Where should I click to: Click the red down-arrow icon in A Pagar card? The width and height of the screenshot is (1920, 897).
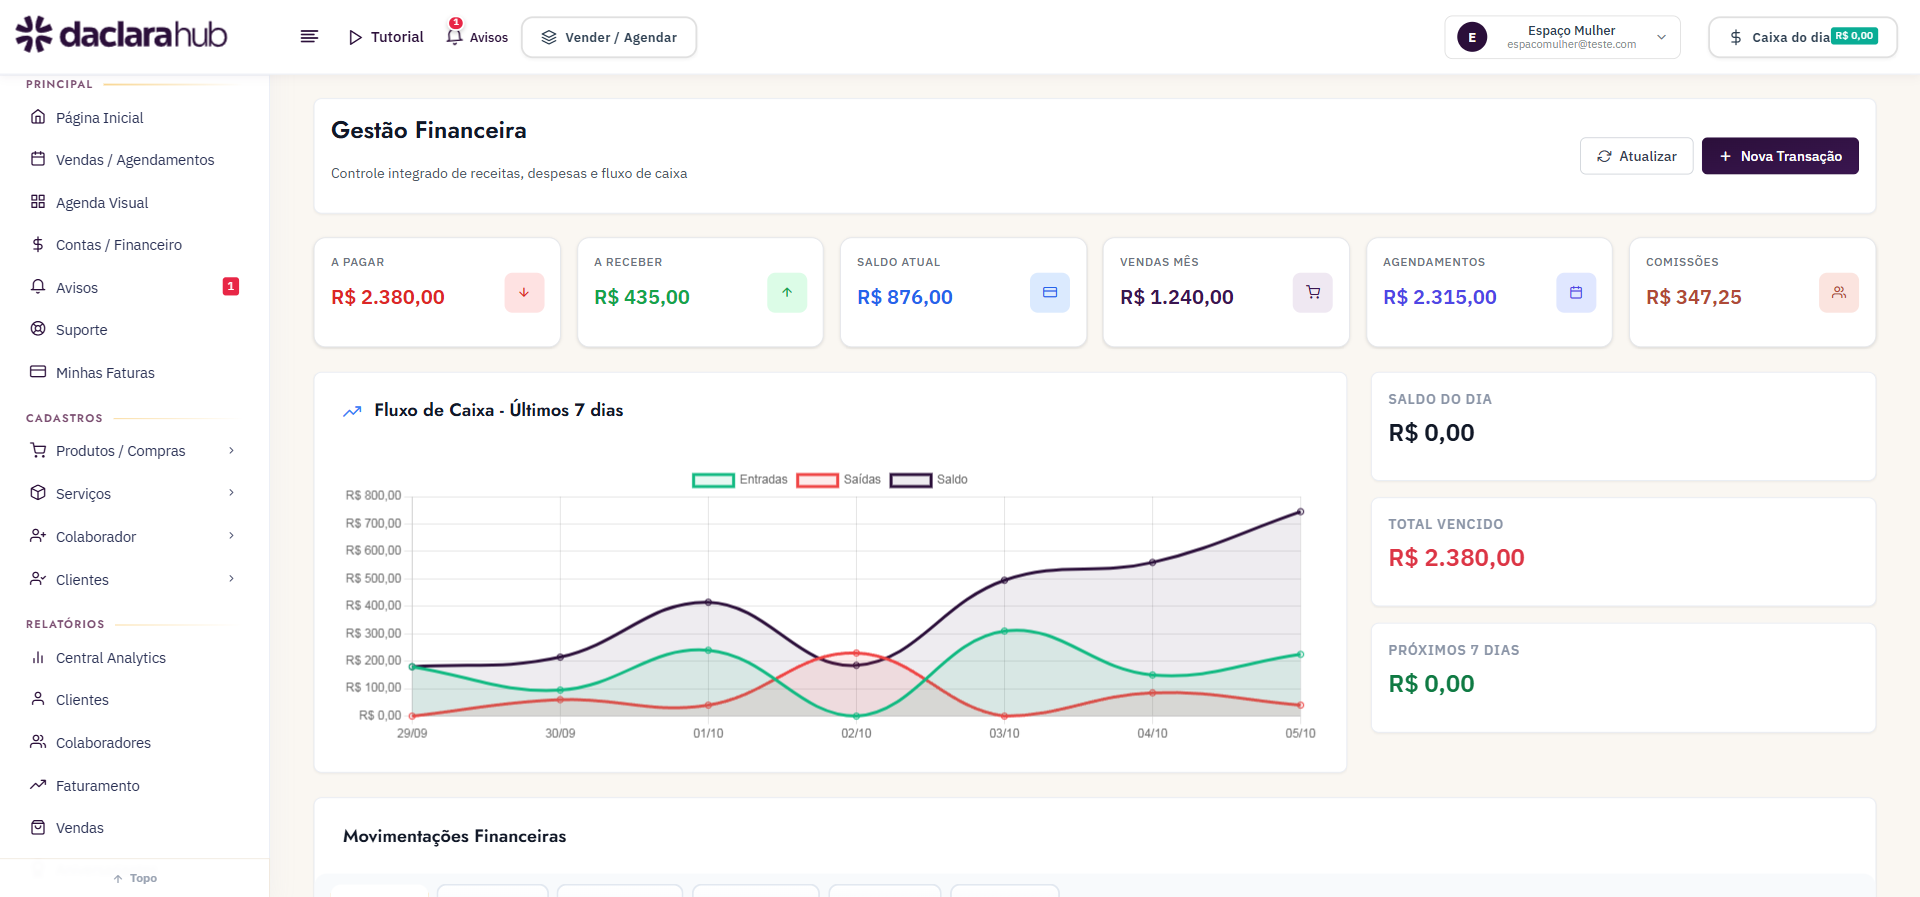pyautogui.click(x=524, y=293)
